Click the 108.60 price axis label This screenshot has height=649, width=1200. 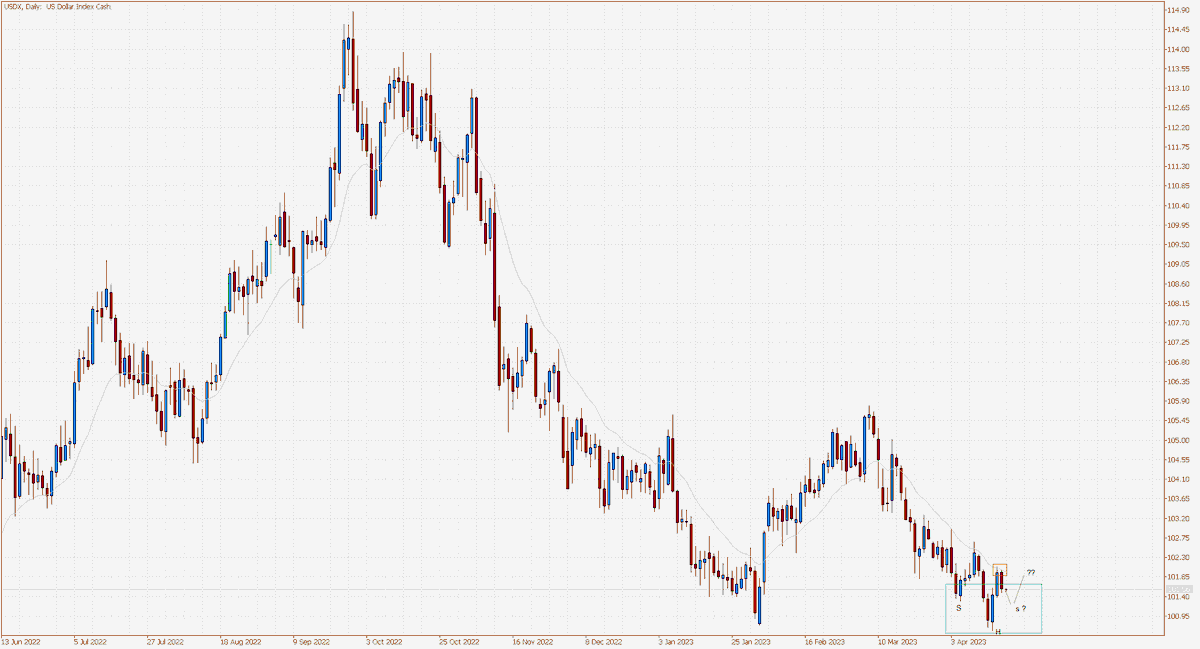coord(1177,284)
